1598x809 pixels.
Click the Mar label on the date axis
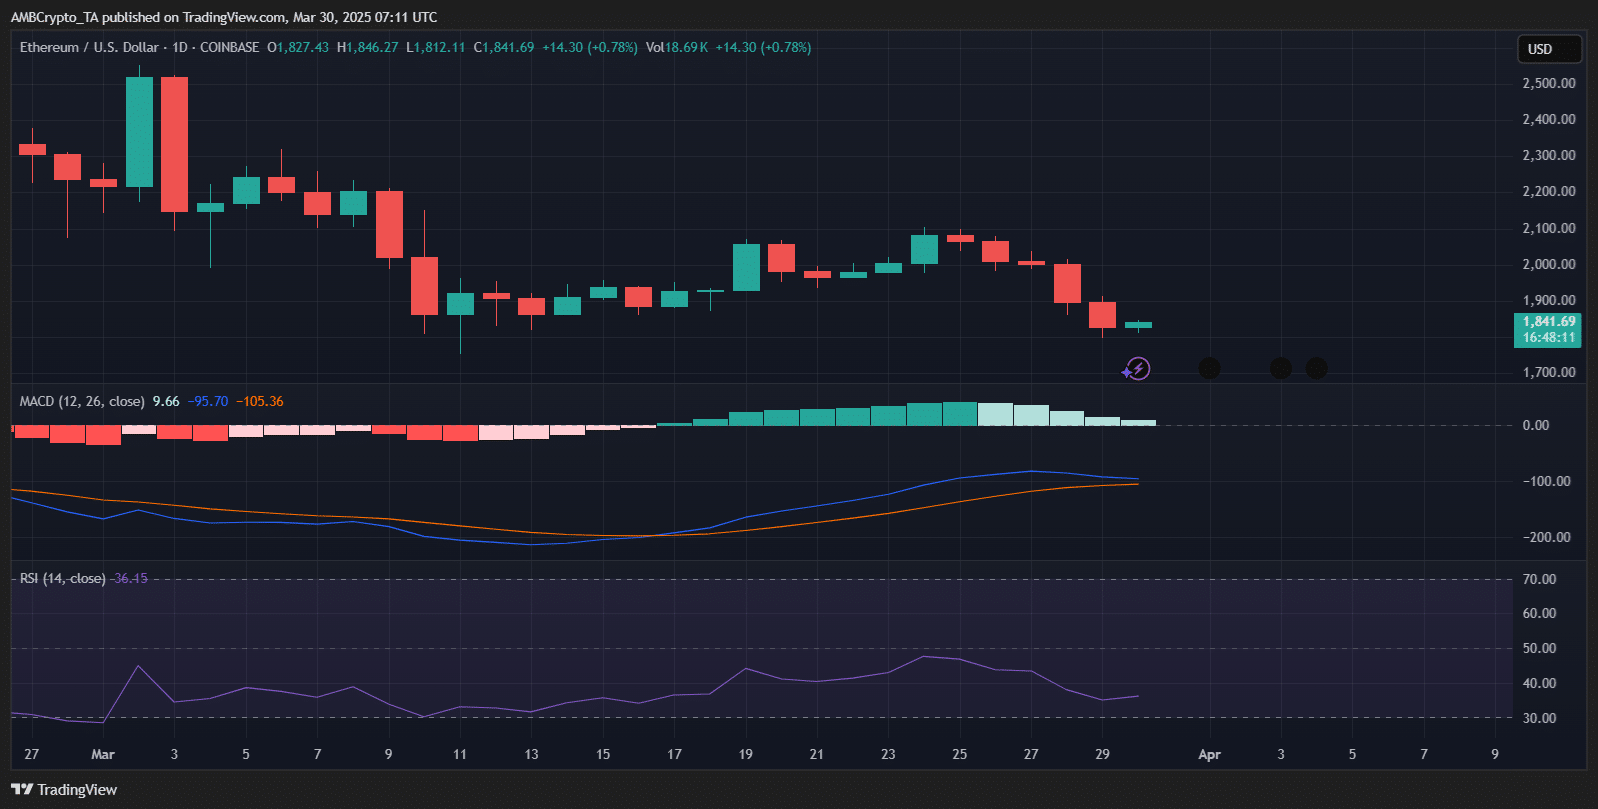(x=103, y=754)
